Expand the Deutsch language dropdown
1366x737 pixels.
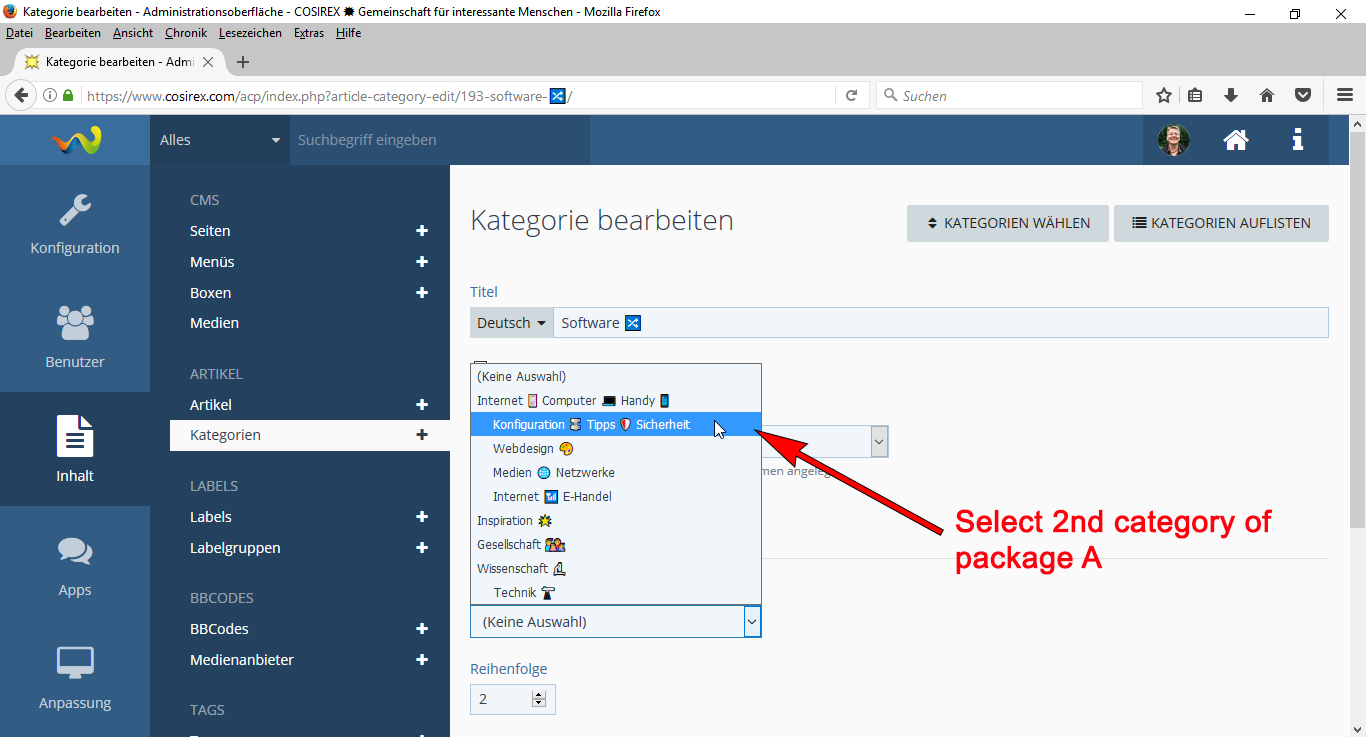pyautogui.click(x=511, y=323)
